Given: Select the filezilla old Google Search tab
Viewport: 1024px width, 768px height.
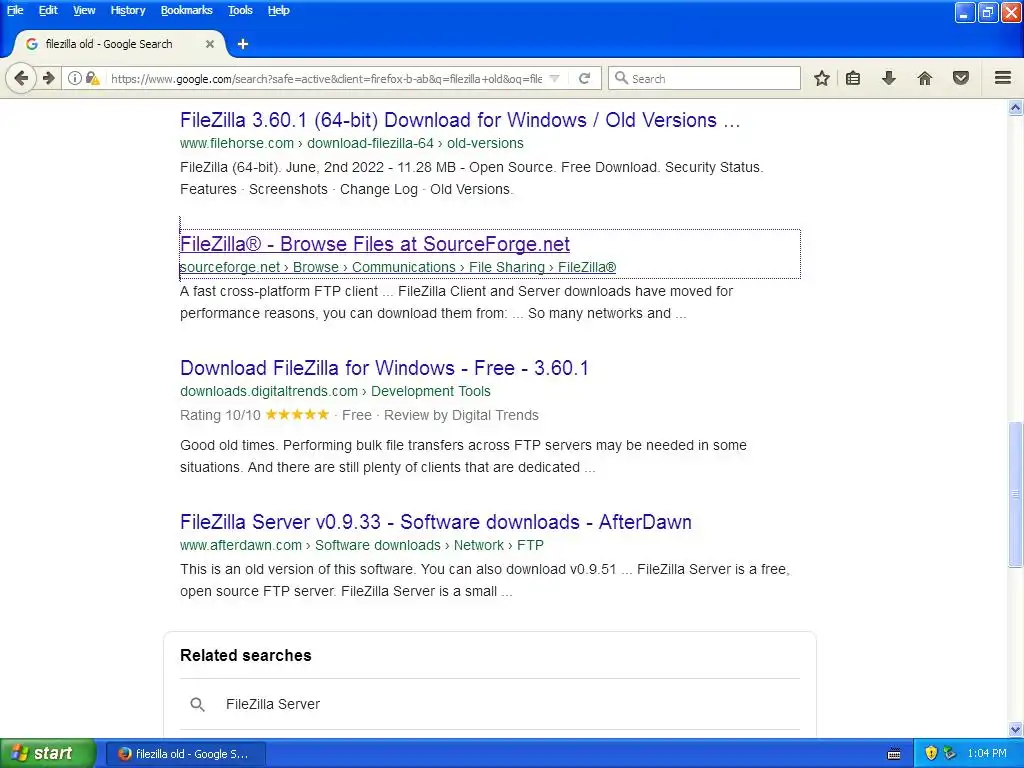Looking at the screenshot, I should [118, 44].
